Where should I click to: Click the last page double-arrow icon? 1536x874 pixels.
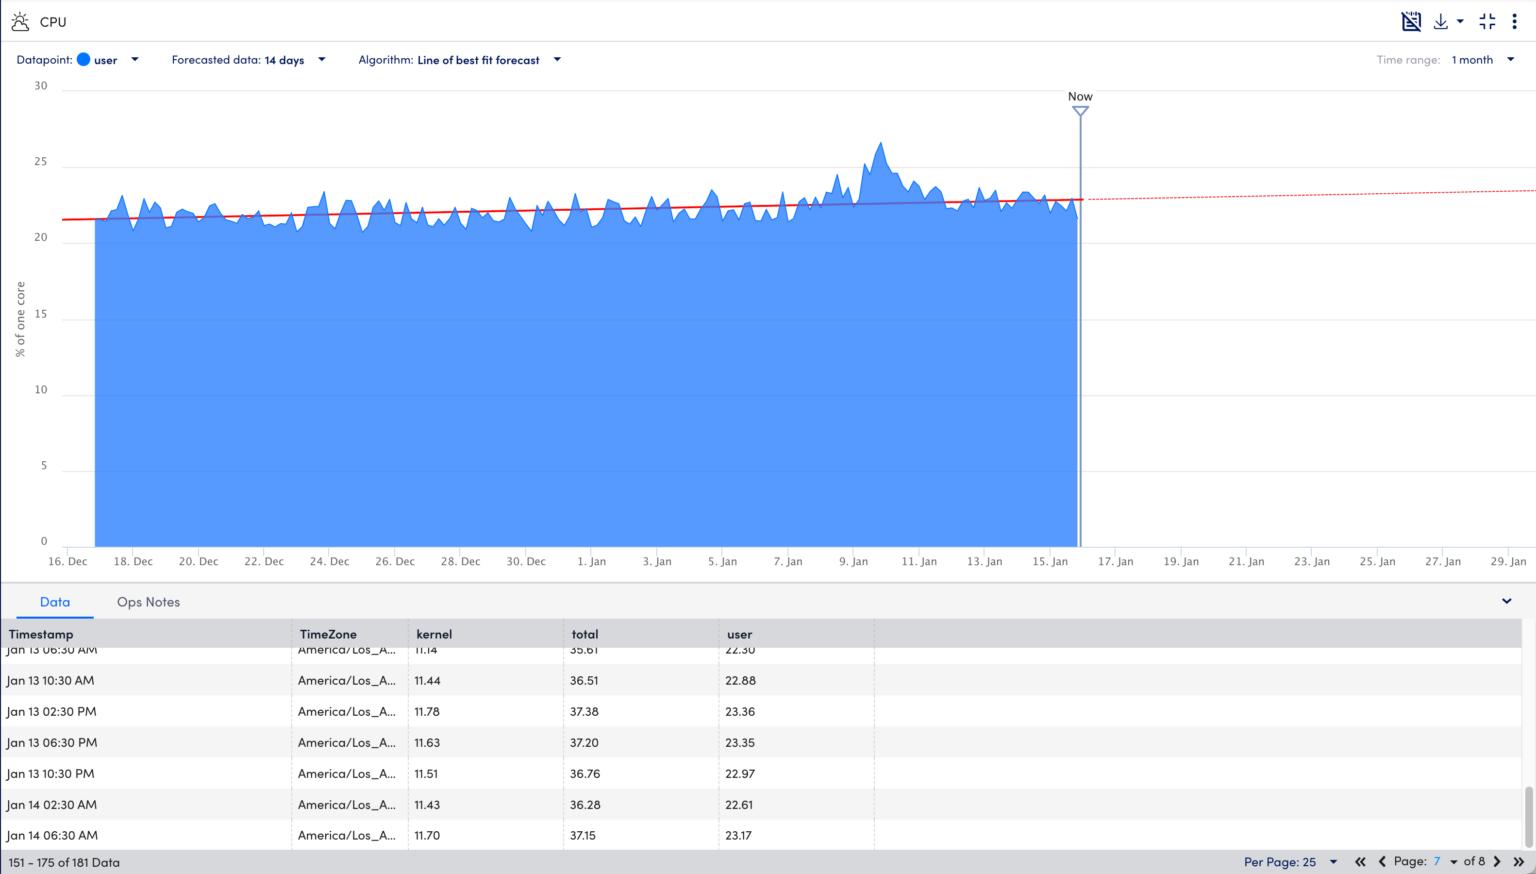tap(1519, 861)
